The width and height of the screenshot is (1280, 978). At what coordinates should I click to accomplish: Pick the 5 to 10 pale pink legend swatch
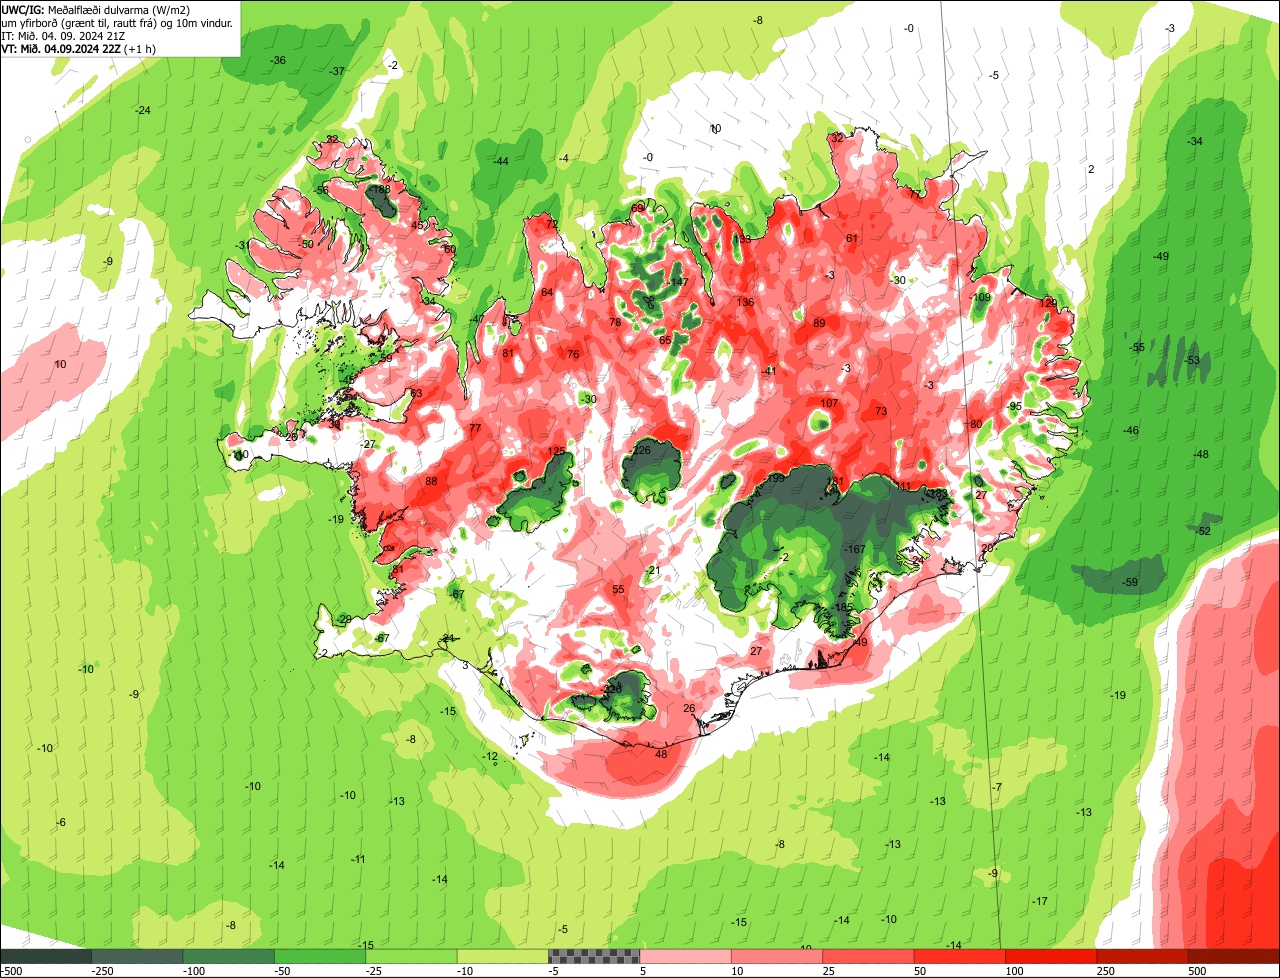click(686, 956)
